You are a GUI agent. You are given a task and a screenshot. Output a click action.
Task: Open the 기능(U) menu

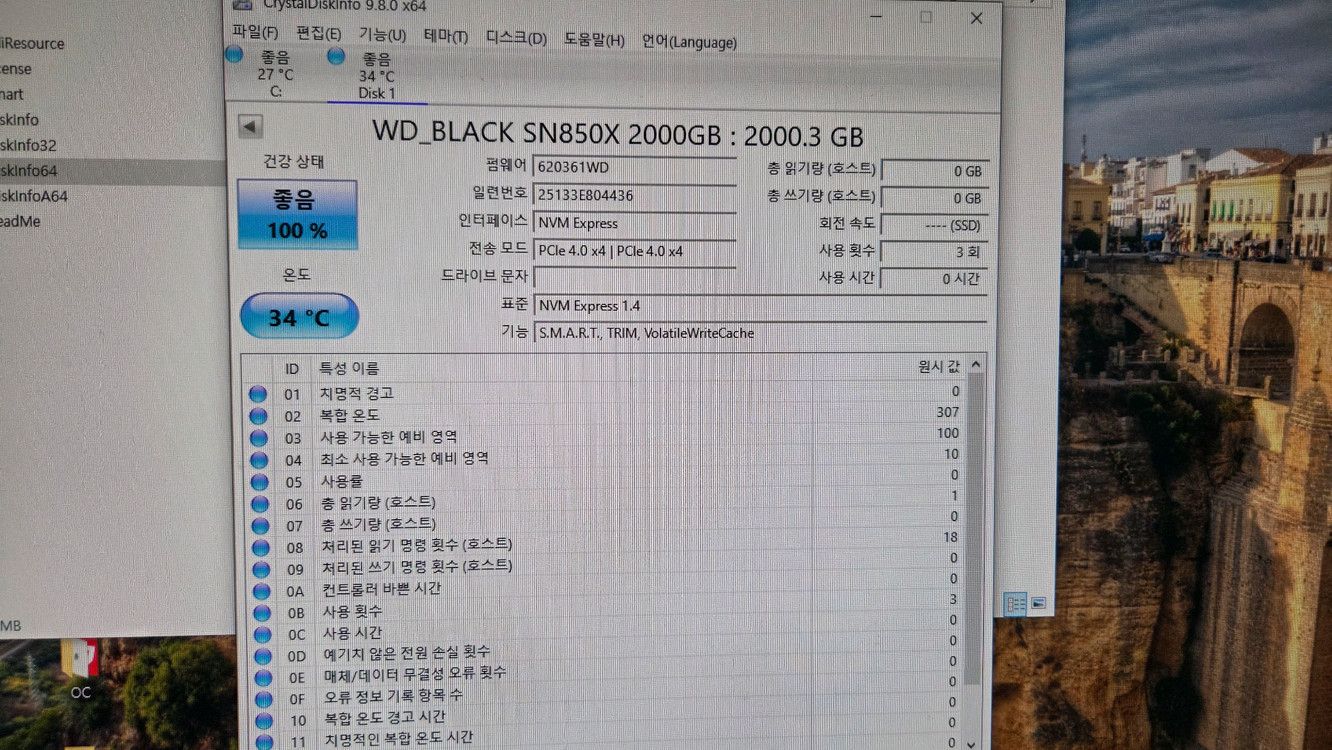pos(382,35)
